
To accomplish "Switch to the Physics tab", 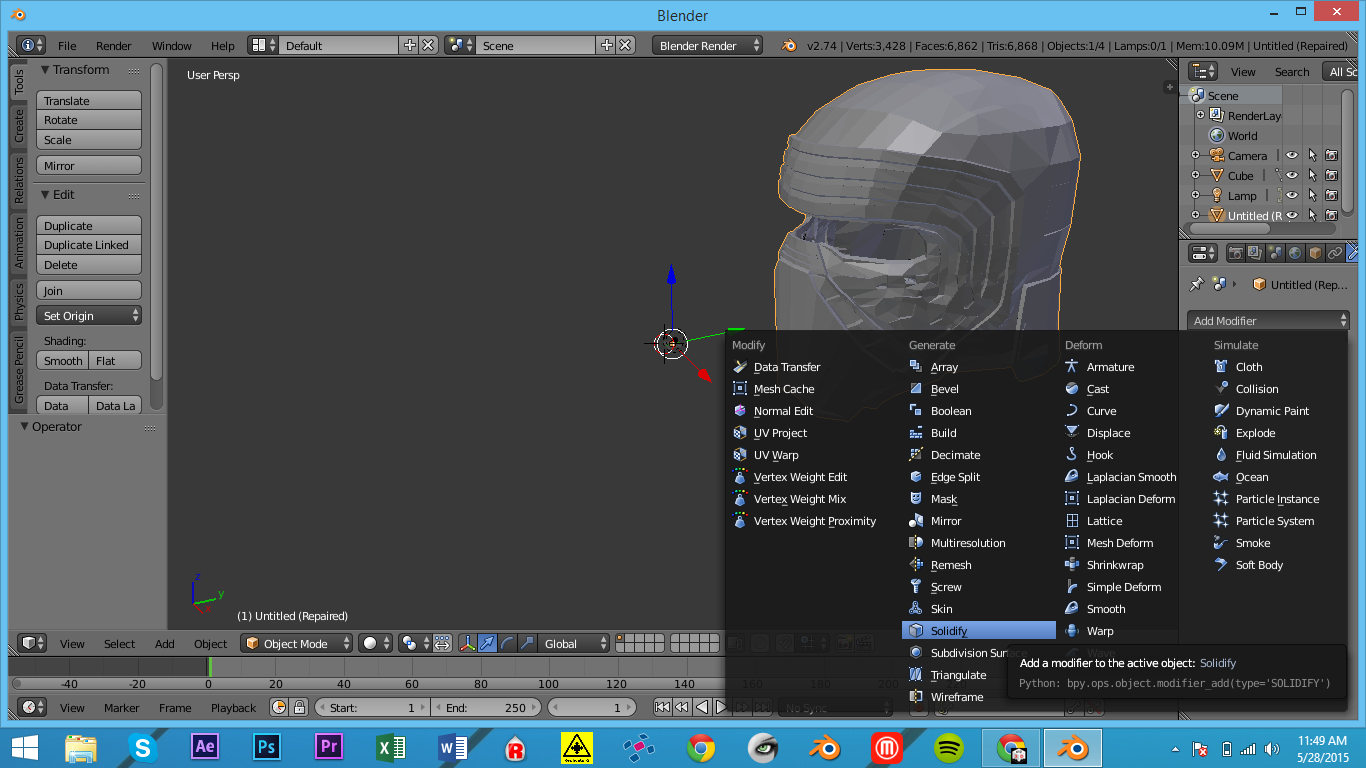I will (x=19, y=301).
